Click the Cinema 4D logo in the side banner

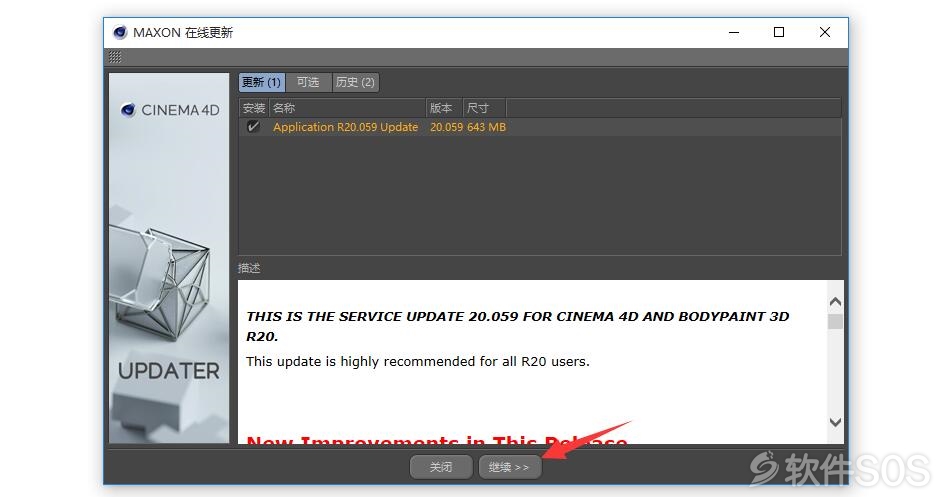(x=170, y=110)
